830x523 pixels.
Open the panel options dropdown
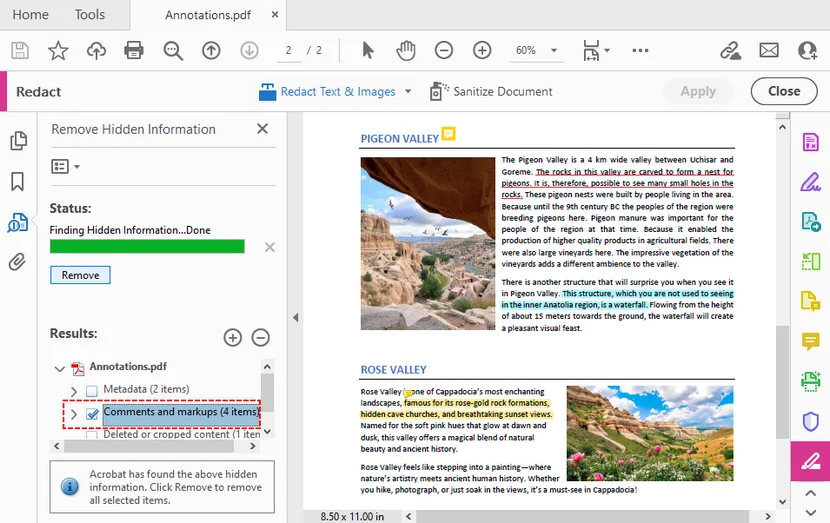tap(66, 167)
